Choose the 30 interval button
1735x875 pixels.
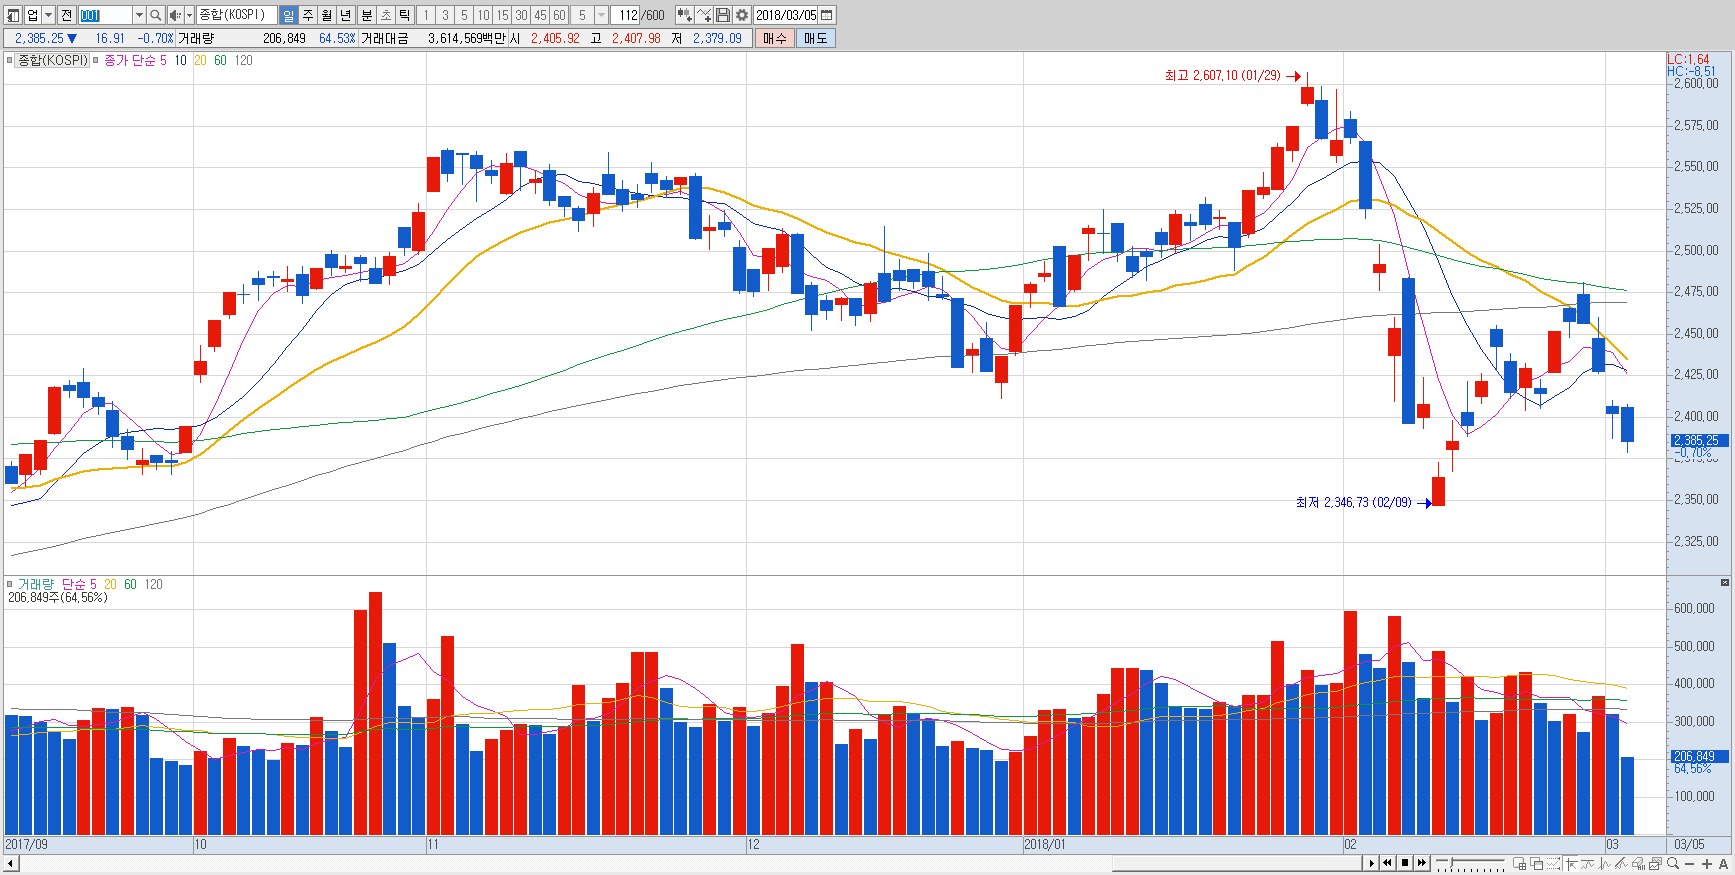[x=521, y=15]
